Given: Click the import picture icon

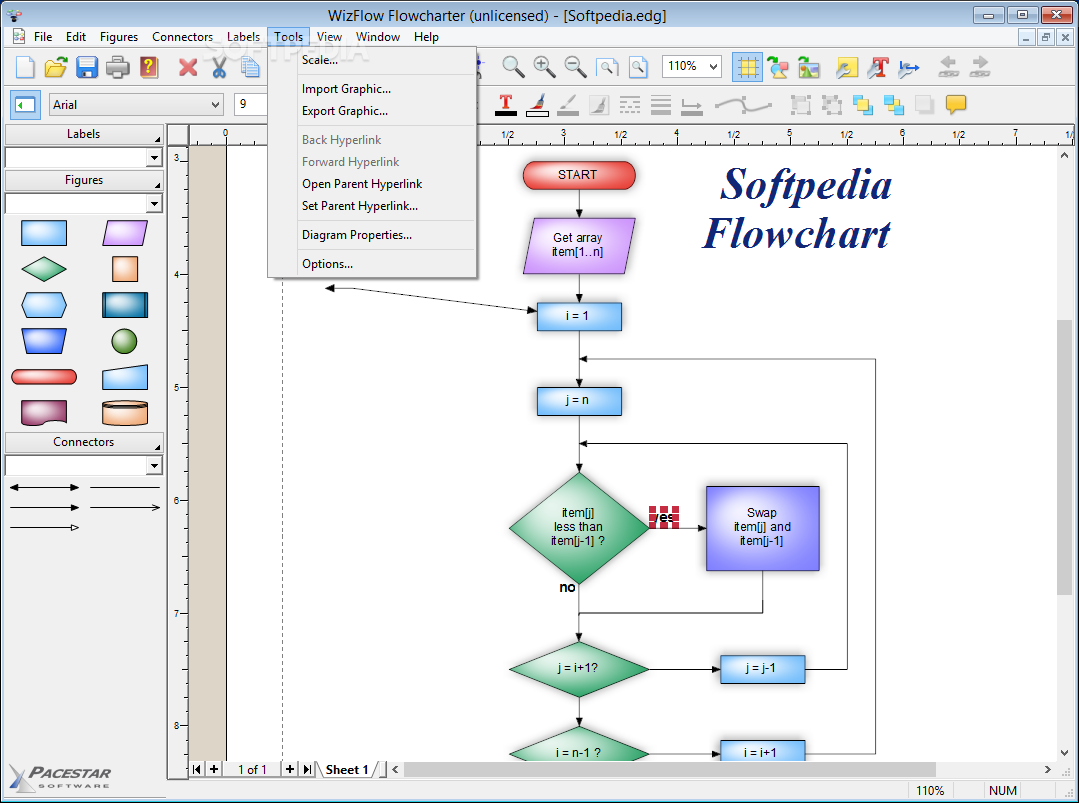Looking at the screenshot, I should (809, 67).
